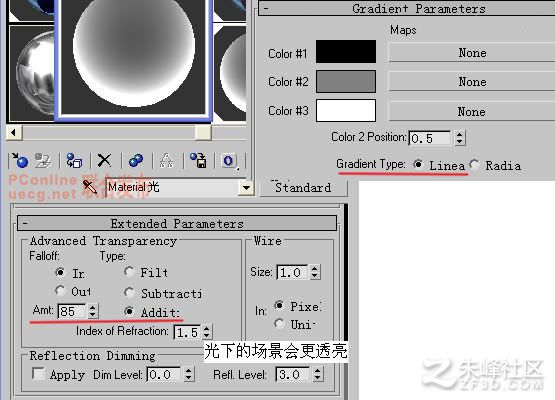Image resolution: width=555 pixels, height=400 pixels.
Task: Open Color #2 gray swatch
Action: coord(345,81)
